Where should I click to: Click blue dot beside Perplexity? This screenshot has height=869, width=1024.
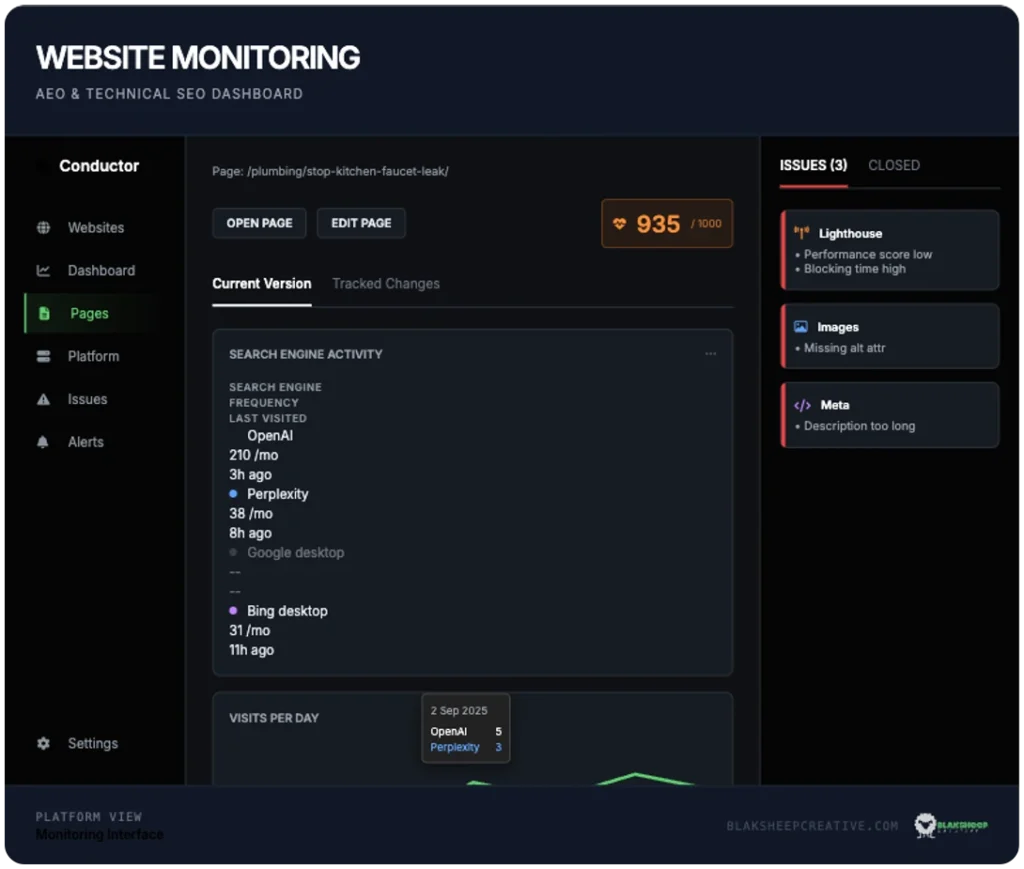(x=233, y=494)
